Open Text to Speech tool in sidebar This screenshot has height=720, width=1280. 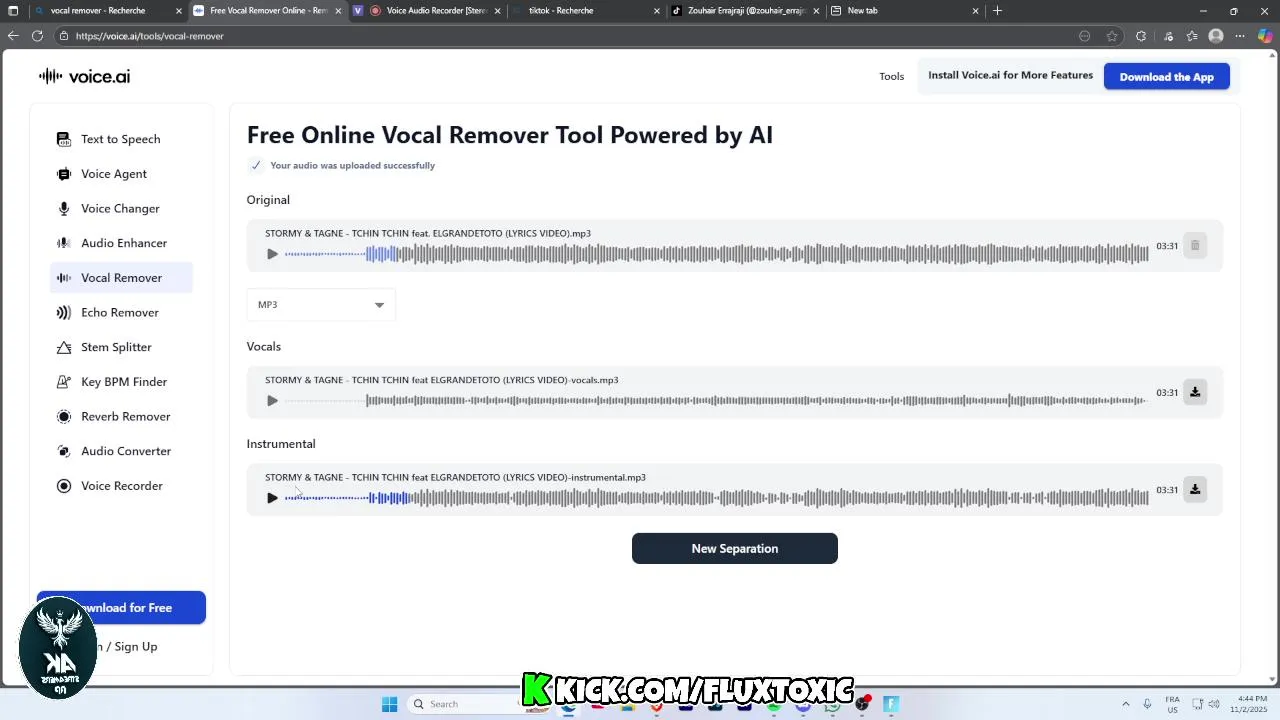coord(120,139)
